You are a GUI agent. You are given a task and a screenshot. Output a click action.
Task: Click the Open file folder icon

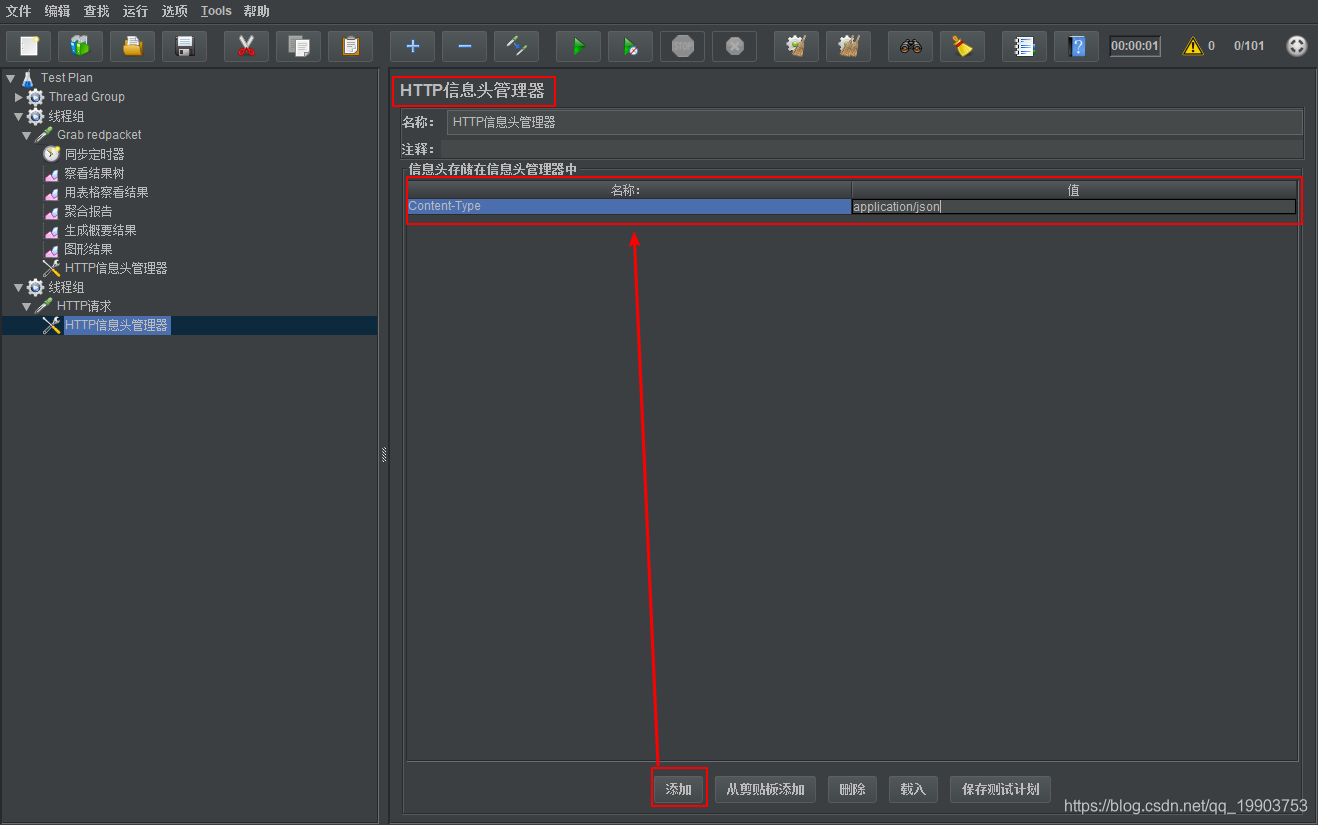click(132, 46)
